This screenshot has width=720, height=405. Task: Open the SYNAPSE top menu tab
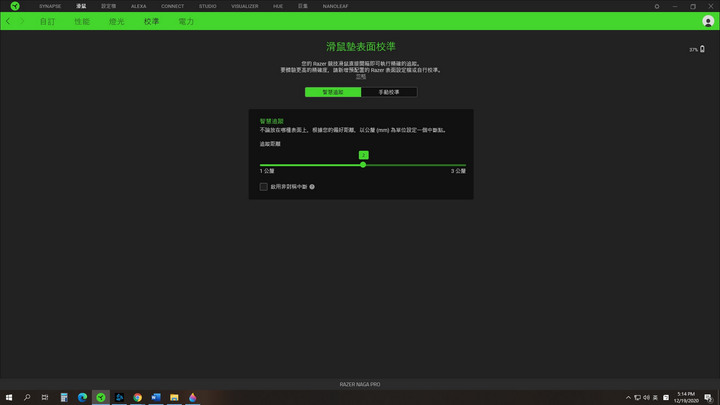50,6
